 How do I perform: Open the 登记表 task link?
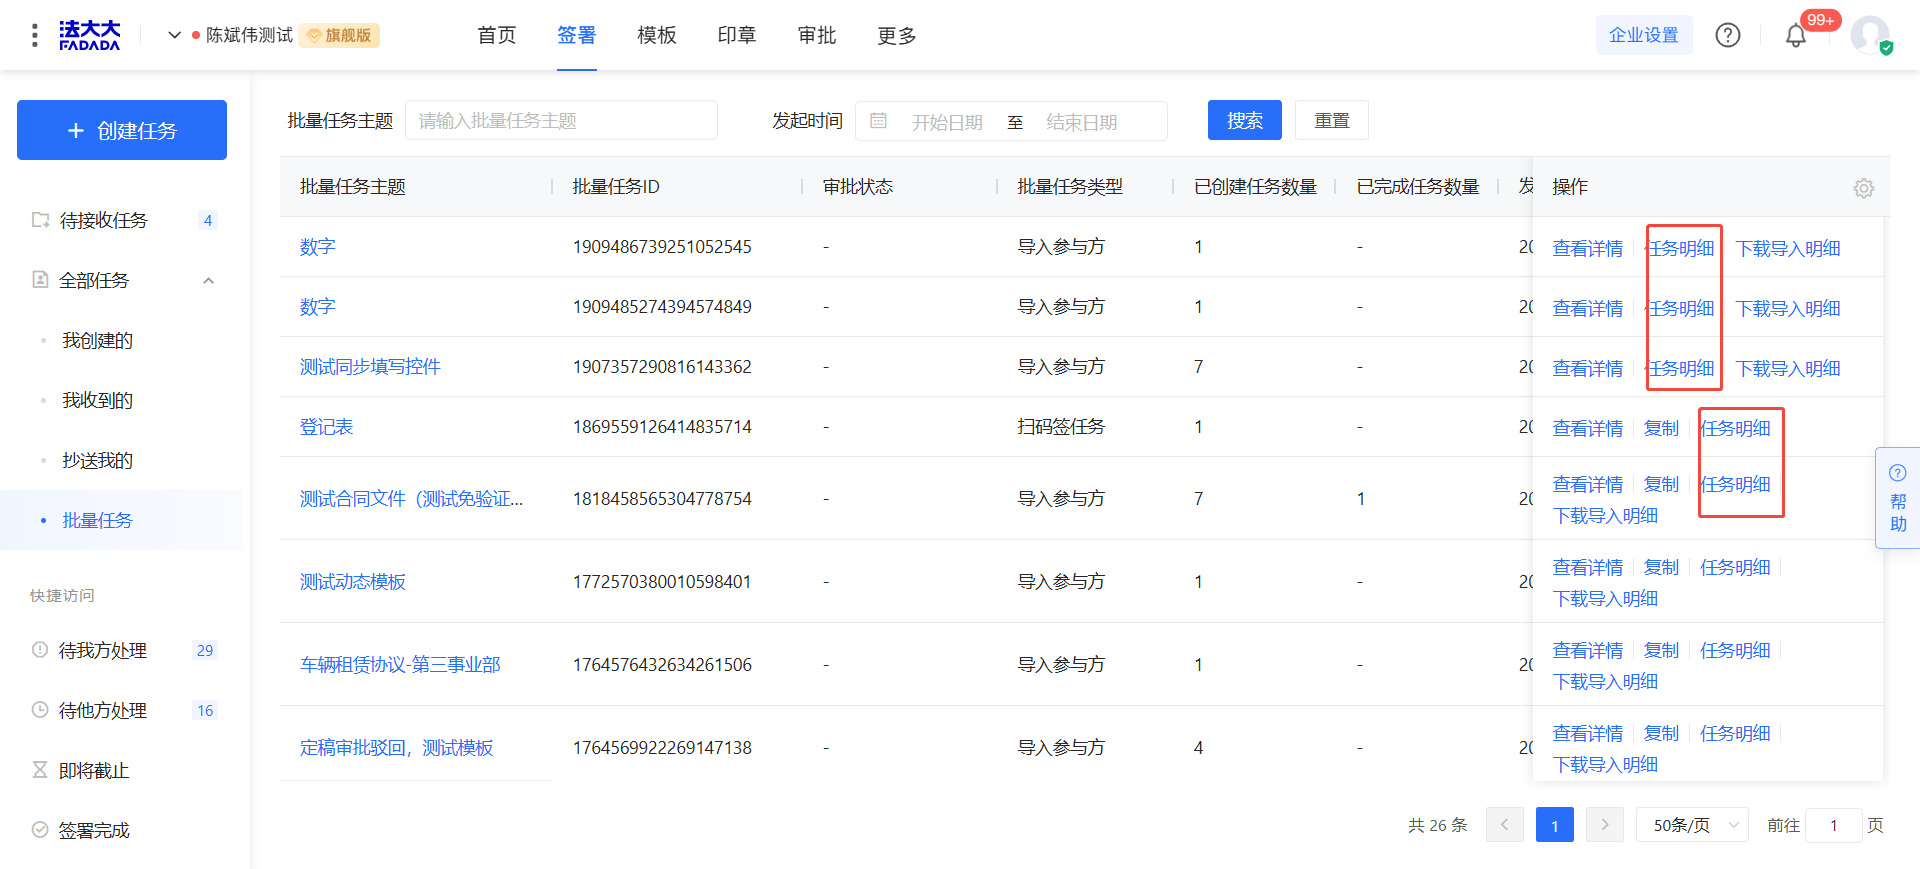[326, 427]
